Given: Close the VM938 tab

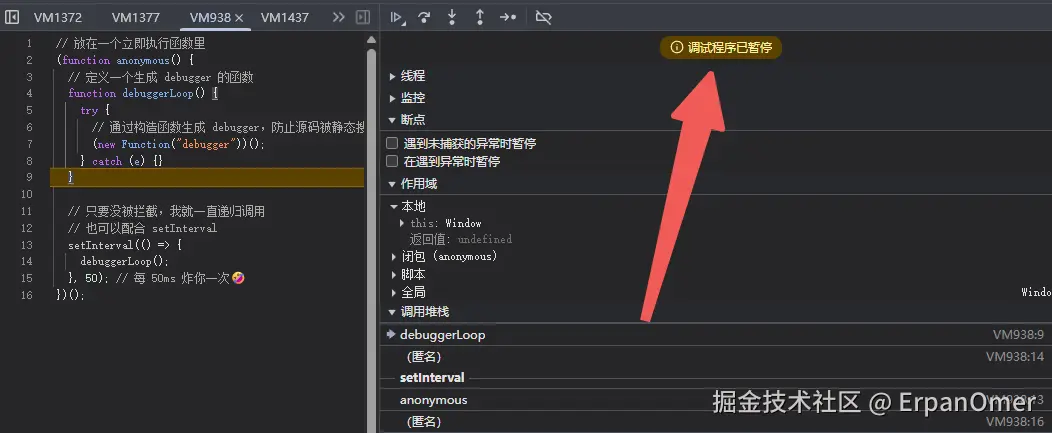Looking at the screenshot, I should pyautogui.click(x=239, y=18).
